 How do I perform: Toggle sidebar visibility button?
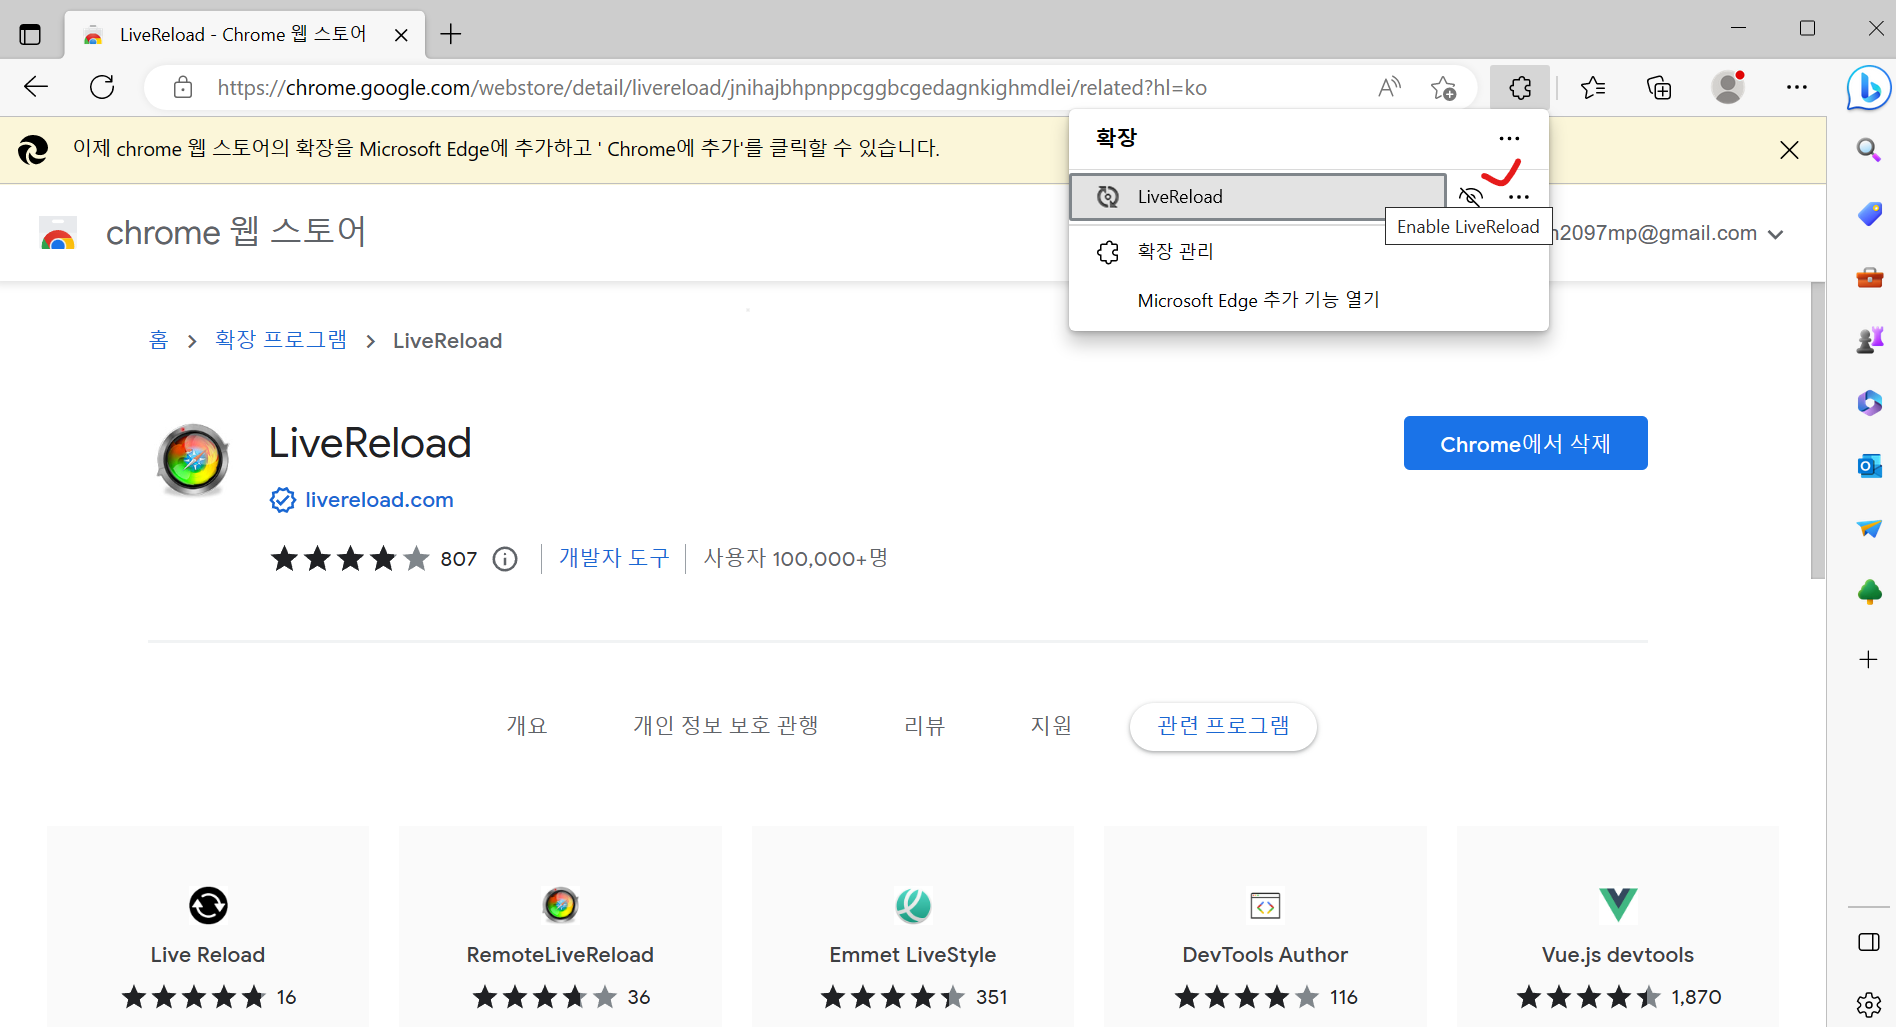coord(1868,942)
